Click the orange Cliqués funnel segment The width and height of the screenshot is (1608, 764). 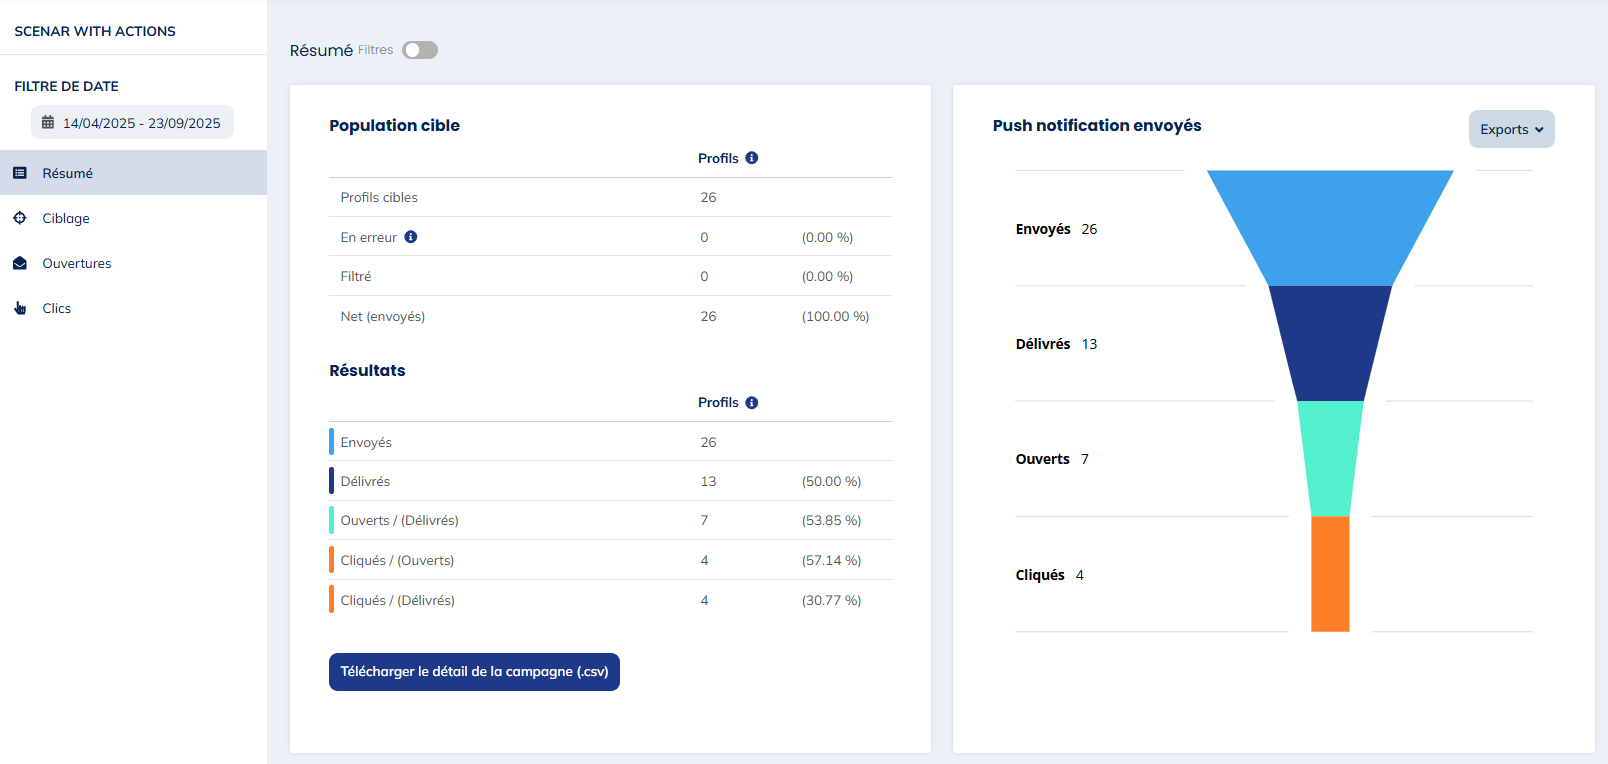tap(1330, 574)
